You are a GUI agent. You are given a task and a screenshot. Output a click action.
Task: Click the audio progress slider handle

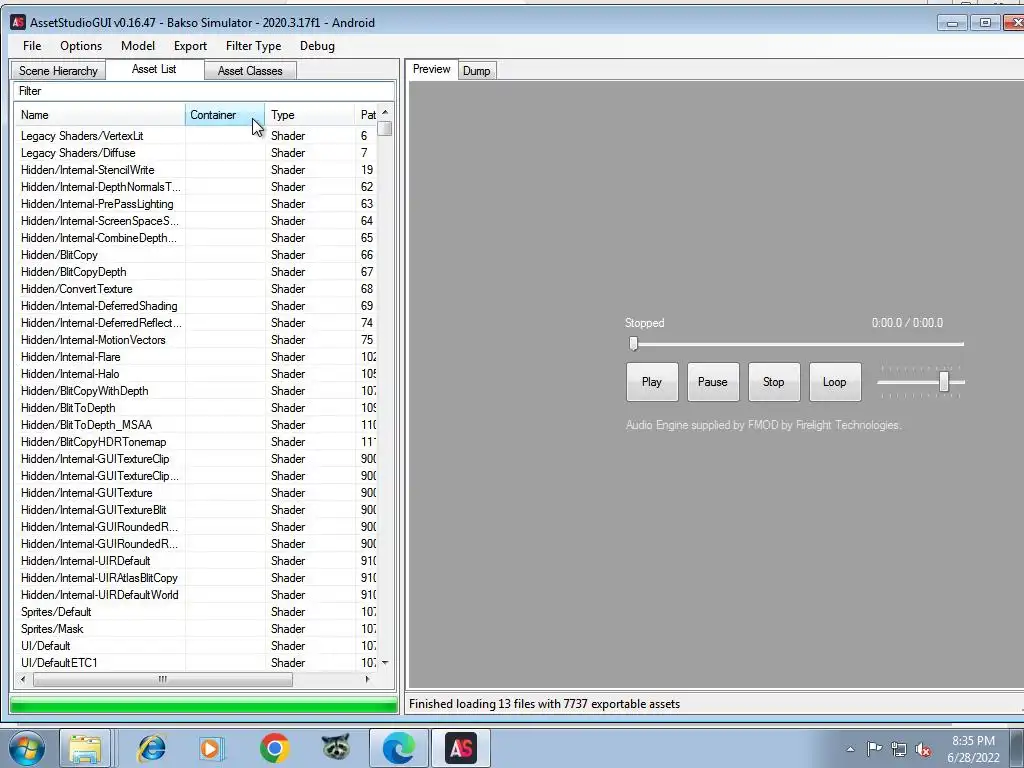tap(633, 344)
